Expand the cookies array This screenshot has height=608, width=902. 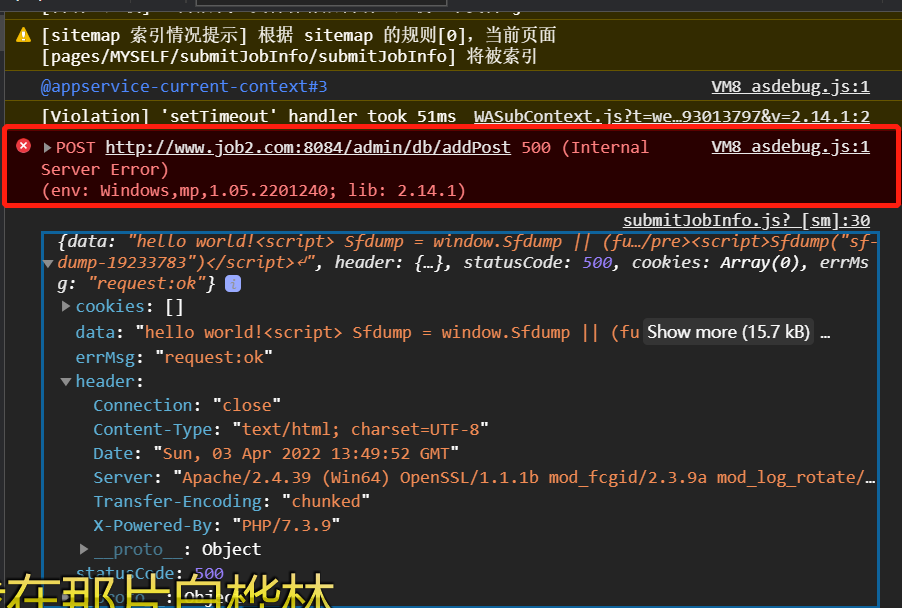click(x=66, y=307)
